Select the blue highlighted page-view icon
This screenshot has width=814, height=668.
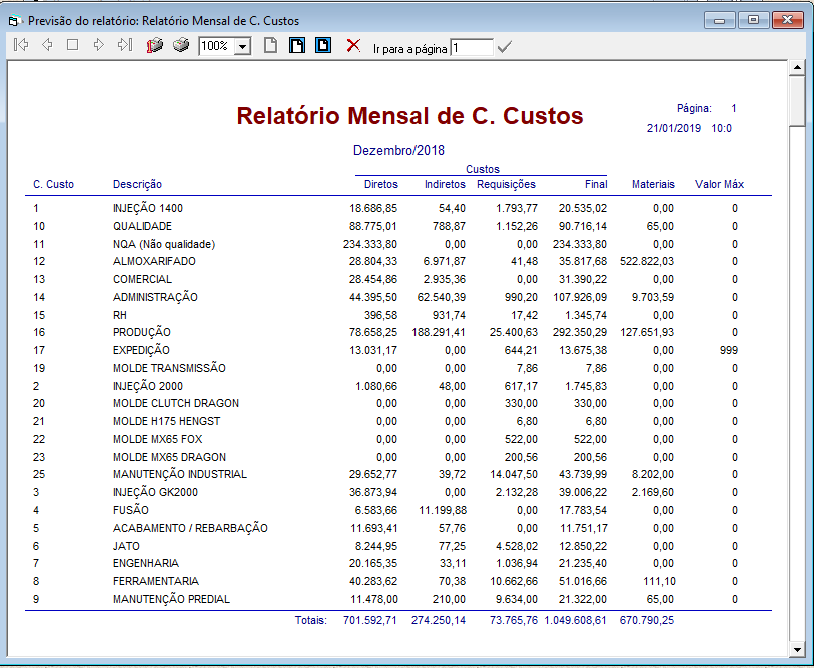click(323, 45)
